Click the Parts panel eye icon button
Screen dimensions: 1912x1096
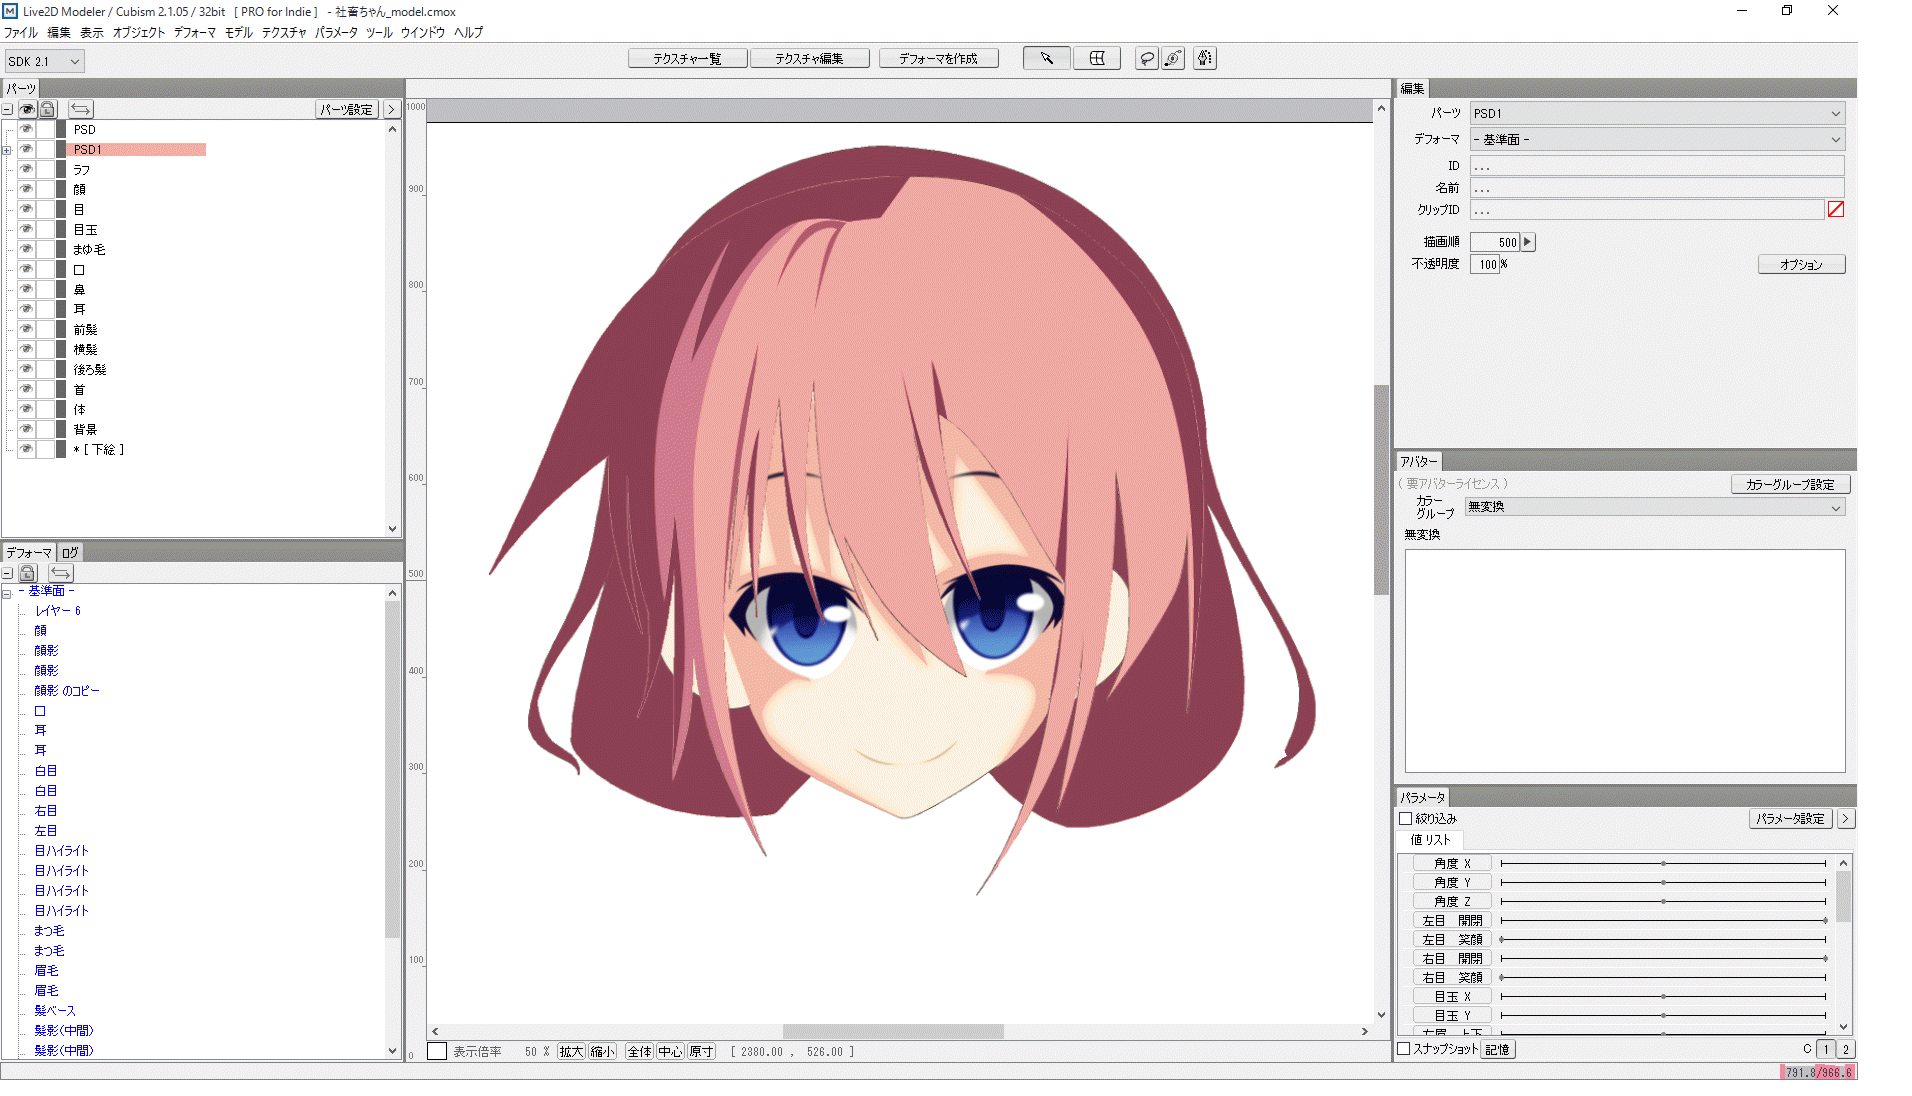[x=28, y=109]
